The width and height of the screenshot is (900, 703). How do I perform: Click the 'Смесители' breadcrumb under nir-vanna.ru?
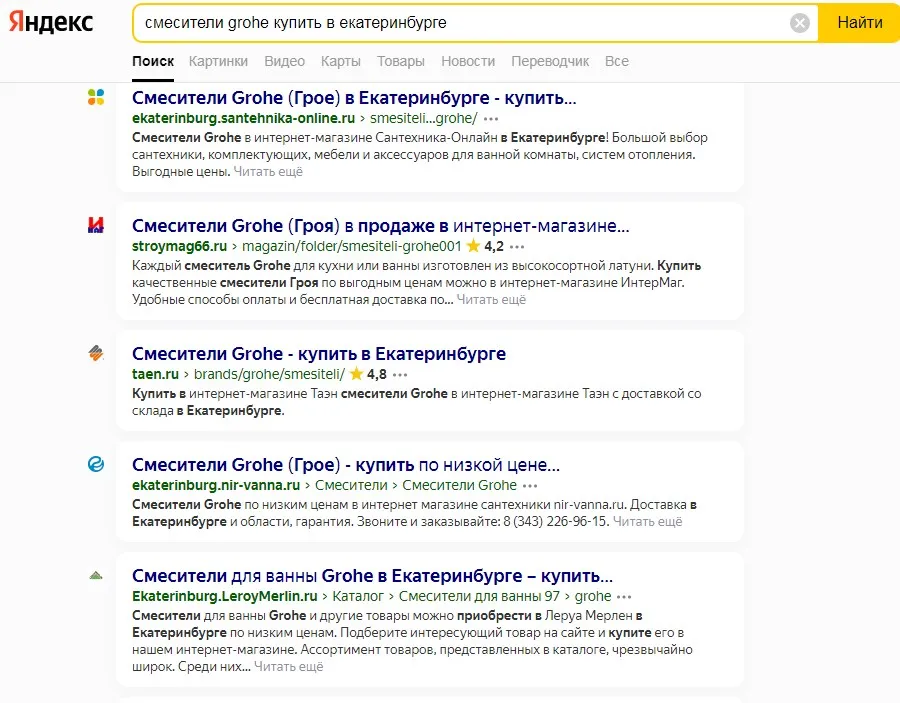point(351,485)
